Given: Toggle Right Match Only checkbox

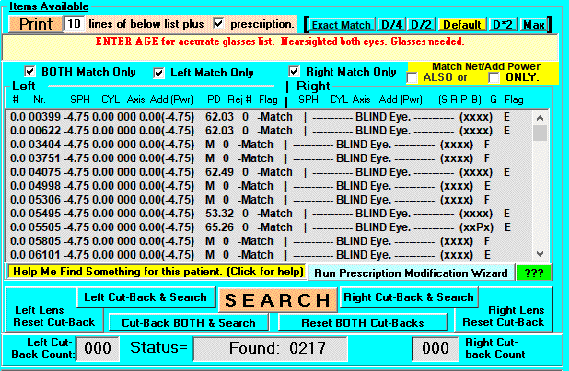Looking at the screenshot, I should click(x=294, y=71).
